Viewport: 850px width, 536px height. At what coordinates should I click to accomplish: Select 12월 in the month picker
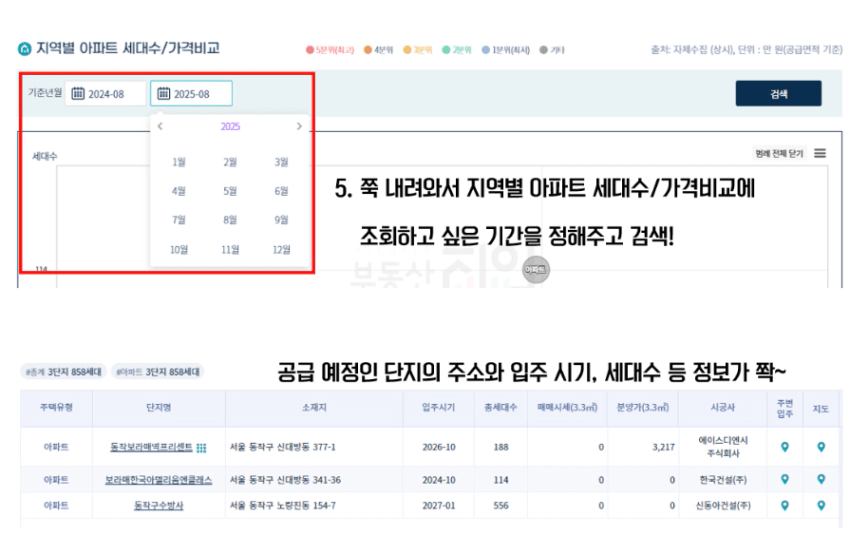click(x=281, y=250)
